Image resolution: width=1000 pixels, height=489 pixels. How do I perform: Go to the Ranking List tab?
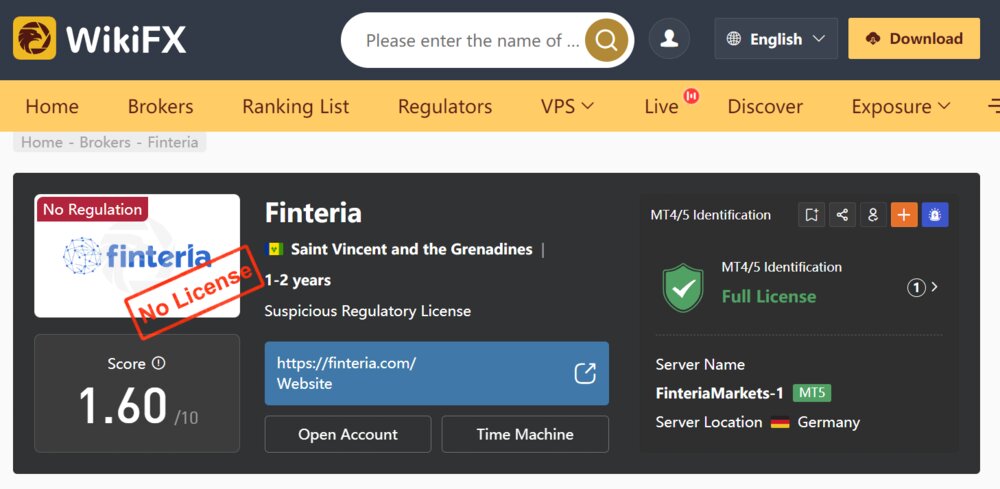point(295,106)
